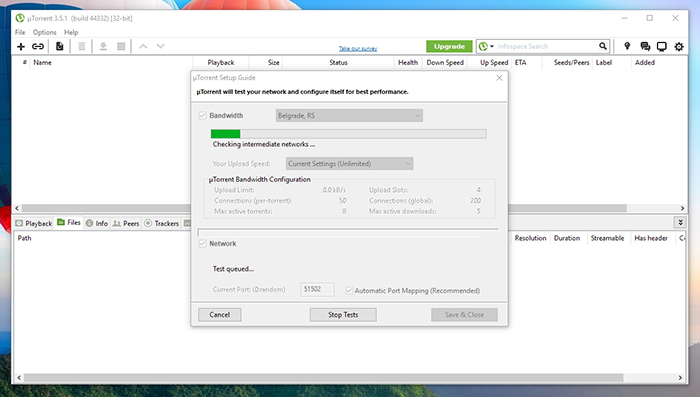The width and height of the screenshot is (700, 397).
Task: Open the Take our survey link
Action: (358, 48)
